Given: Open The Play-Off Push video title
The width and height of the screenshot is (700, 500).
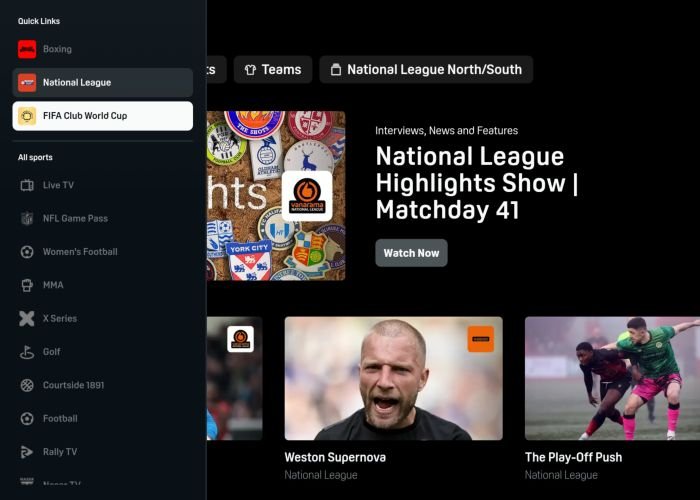Looking at the screenshot, I should (x=573, y=457).
